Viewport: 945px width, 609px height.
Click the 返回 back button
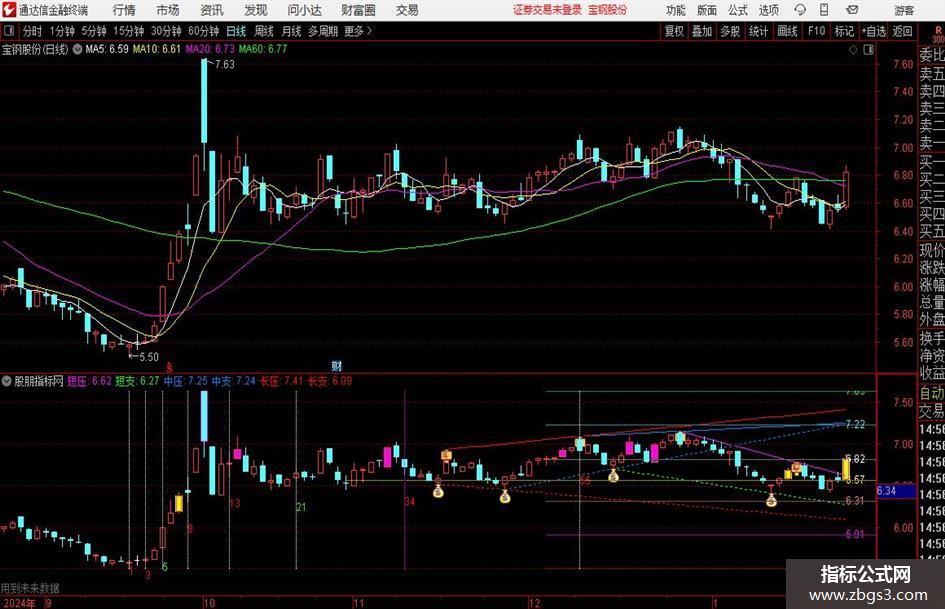902,31
